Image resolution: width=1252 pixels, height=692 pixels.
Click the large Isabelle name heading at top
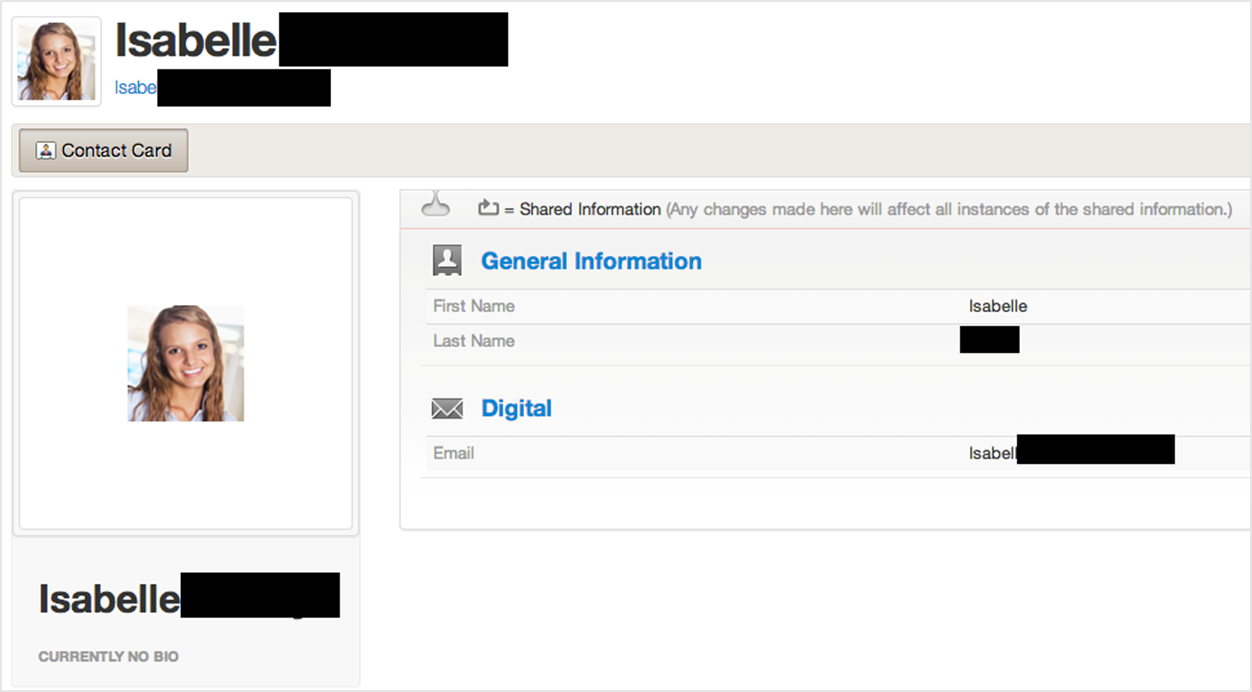(196, 41)
